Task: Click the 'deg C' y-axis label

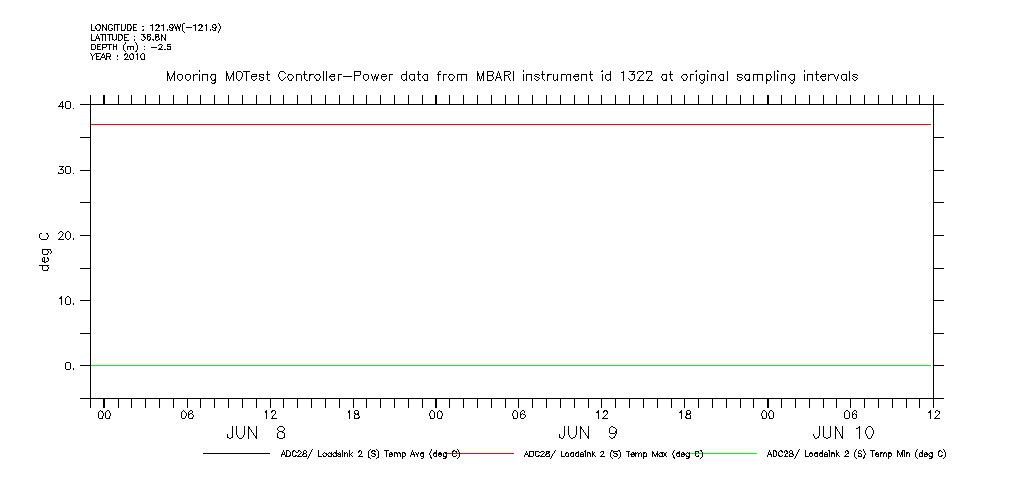Action: point(45,252)
